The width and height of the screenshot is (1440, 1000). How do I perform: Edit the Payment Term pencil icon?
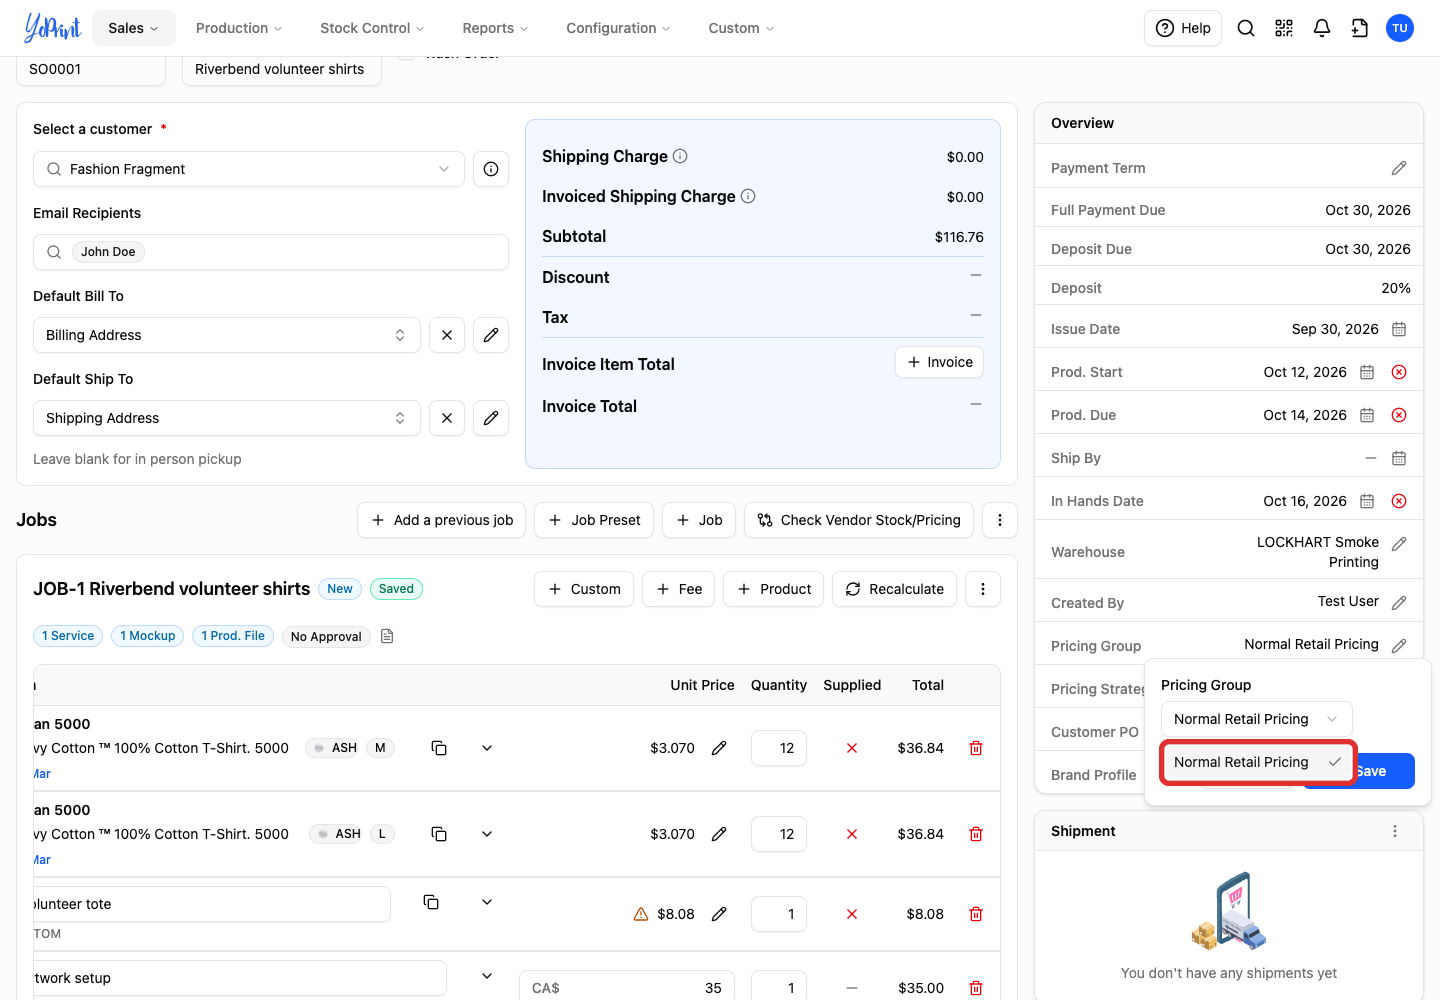pyautogui.click(x=1399, y=168)
